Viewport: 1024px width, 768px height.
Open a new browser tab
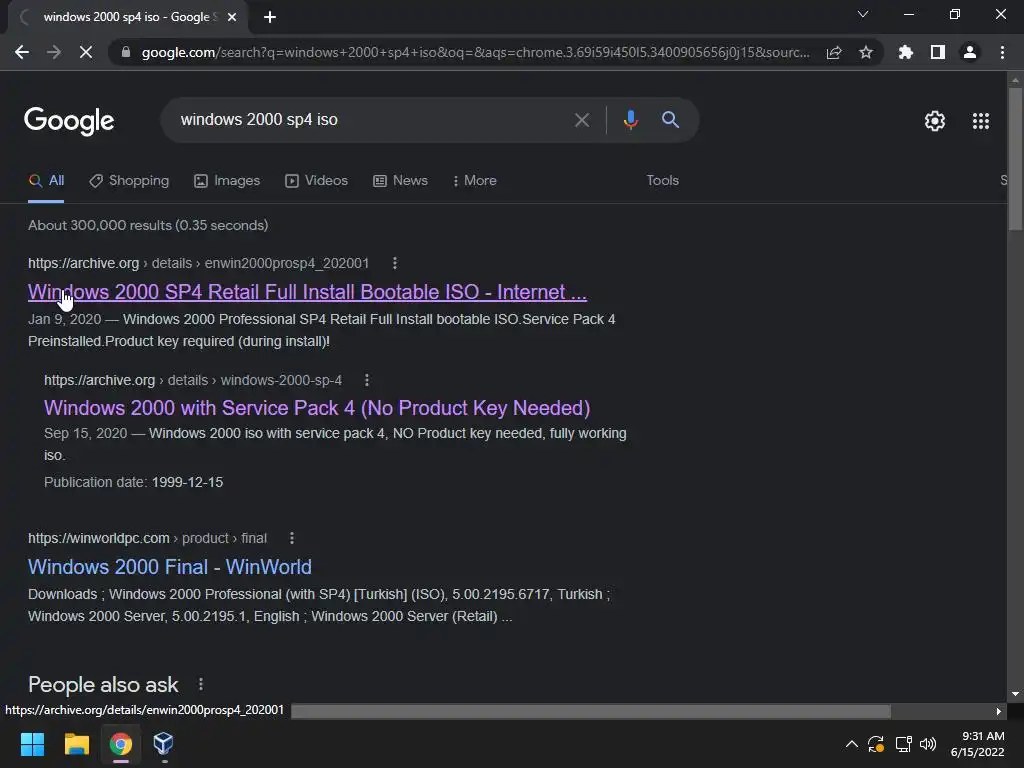tap(270, 17)
